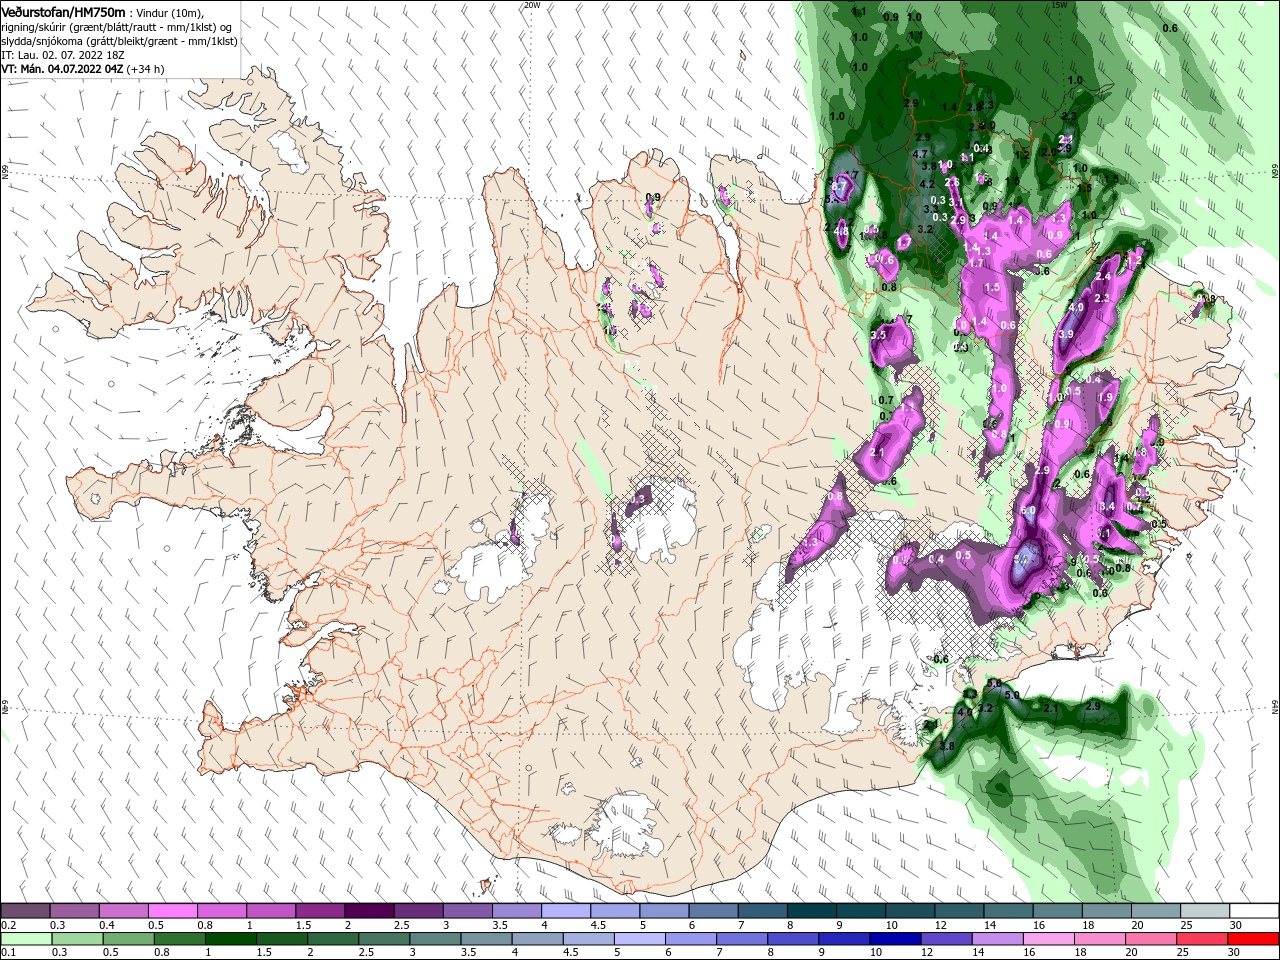
Task: Pick the bright pink swatch between 0.5 and 0.8, top scale
Action: point(172,911)
